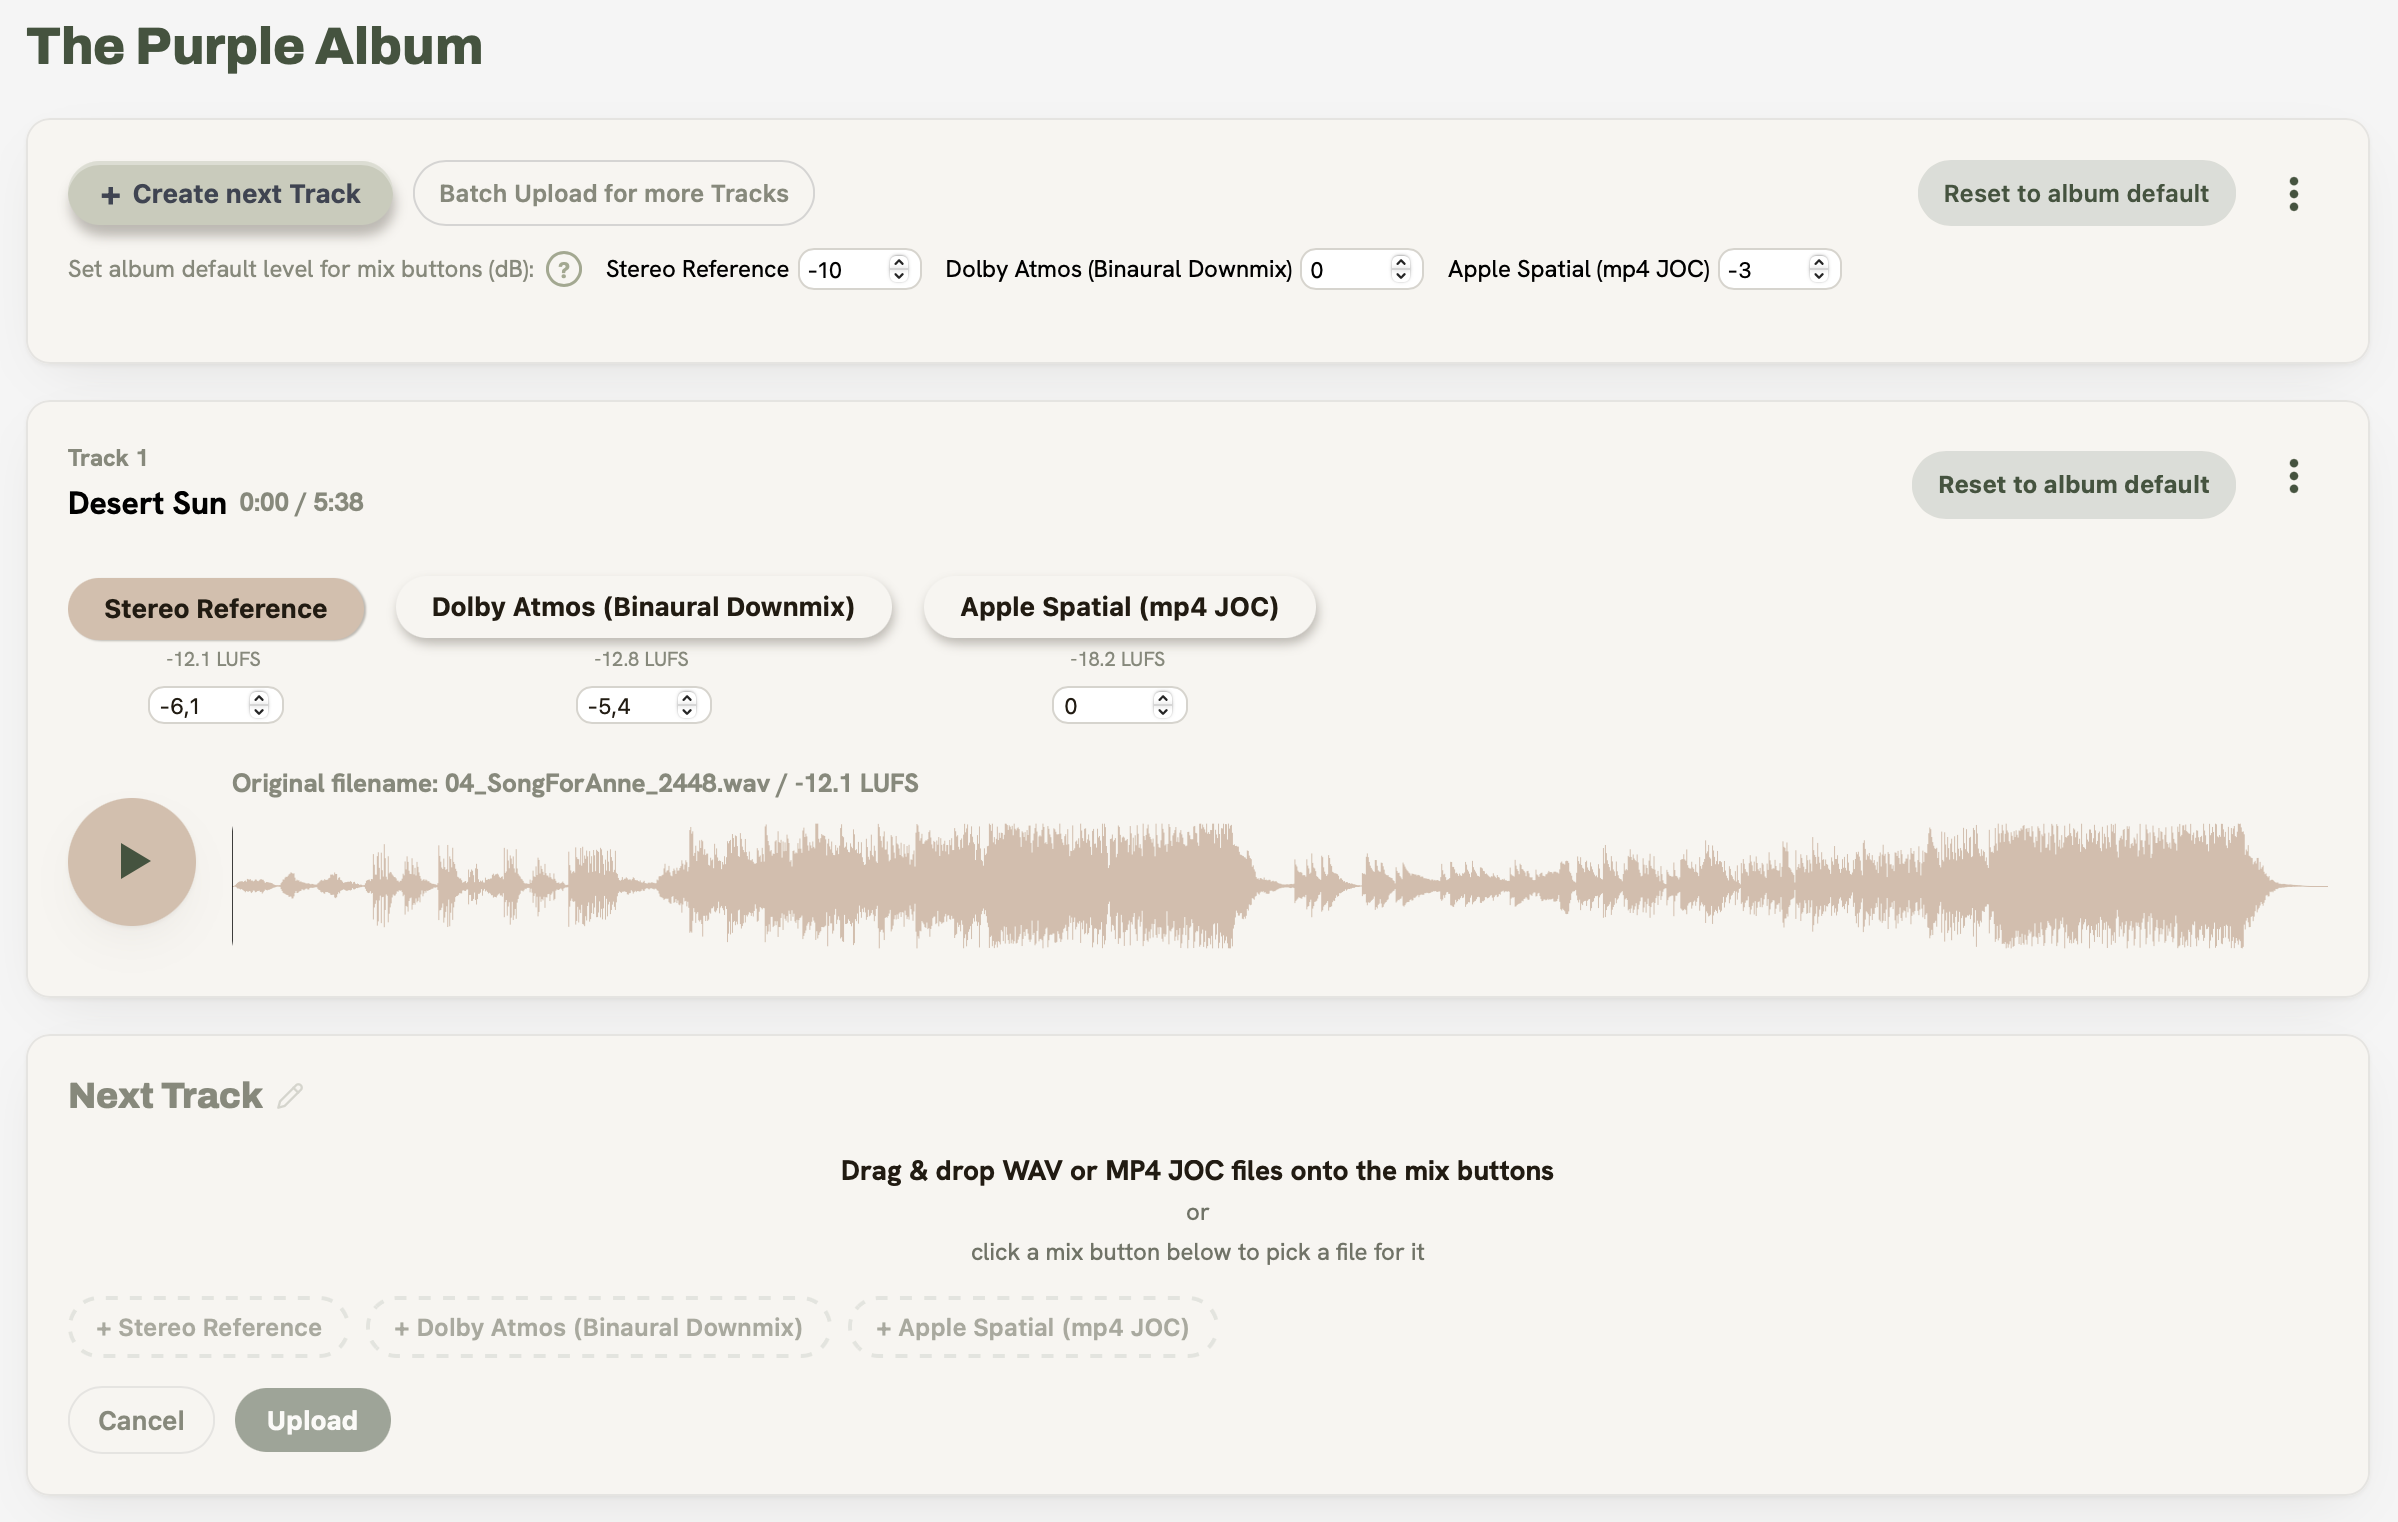The image size is (2398, 1522).
Task: Click album-level Reset to album default
Action: coord(2076,193)
